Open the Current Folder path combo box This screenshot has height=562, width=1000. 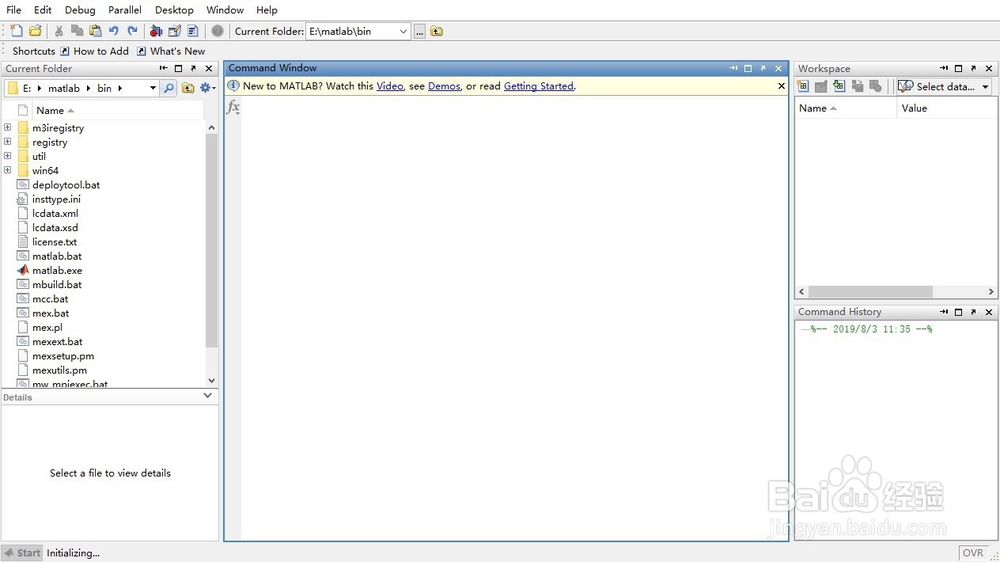click(358, 31)
